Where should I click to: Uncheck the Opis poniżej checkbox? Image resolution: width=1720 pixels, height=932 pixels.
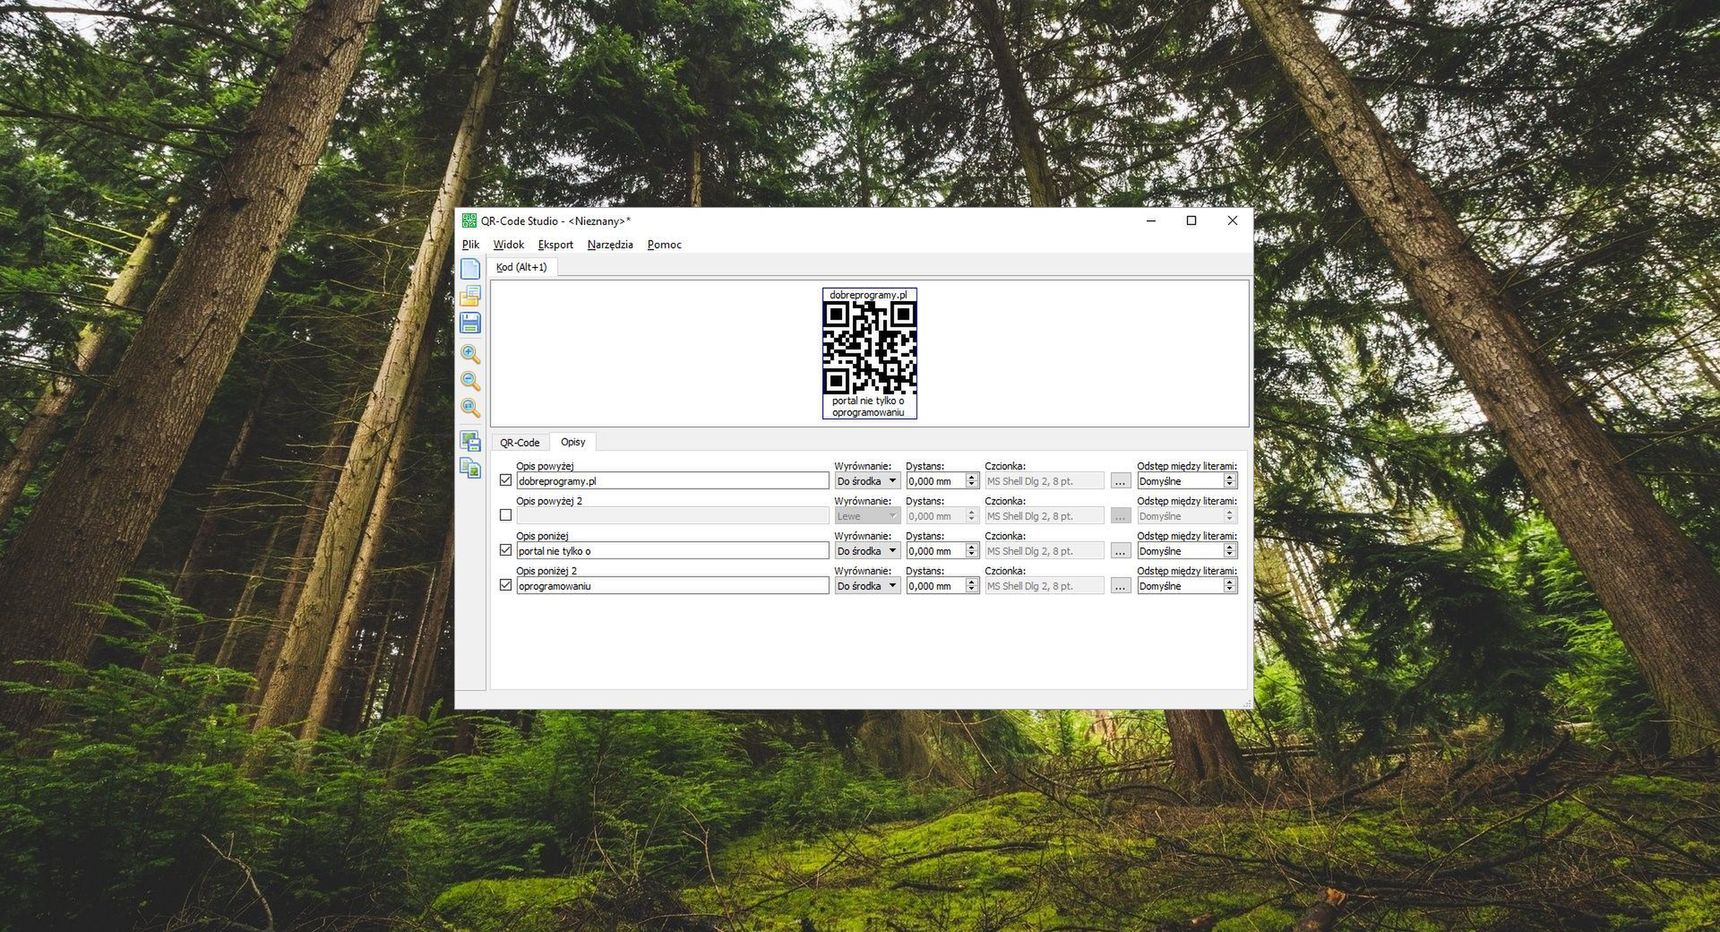[506, 551]
